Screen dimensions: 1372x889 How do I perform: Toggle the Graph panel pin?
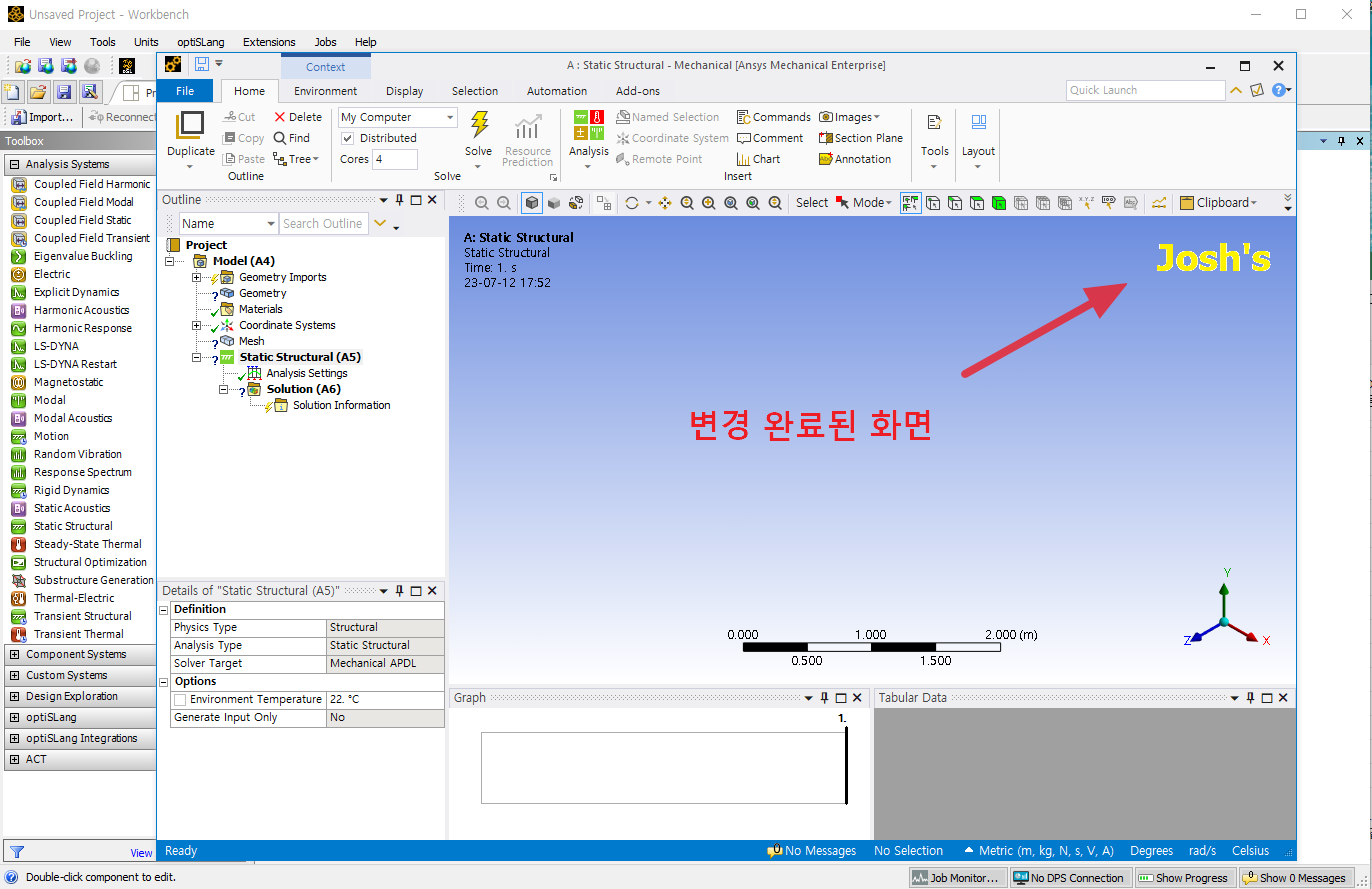(824, 698)
